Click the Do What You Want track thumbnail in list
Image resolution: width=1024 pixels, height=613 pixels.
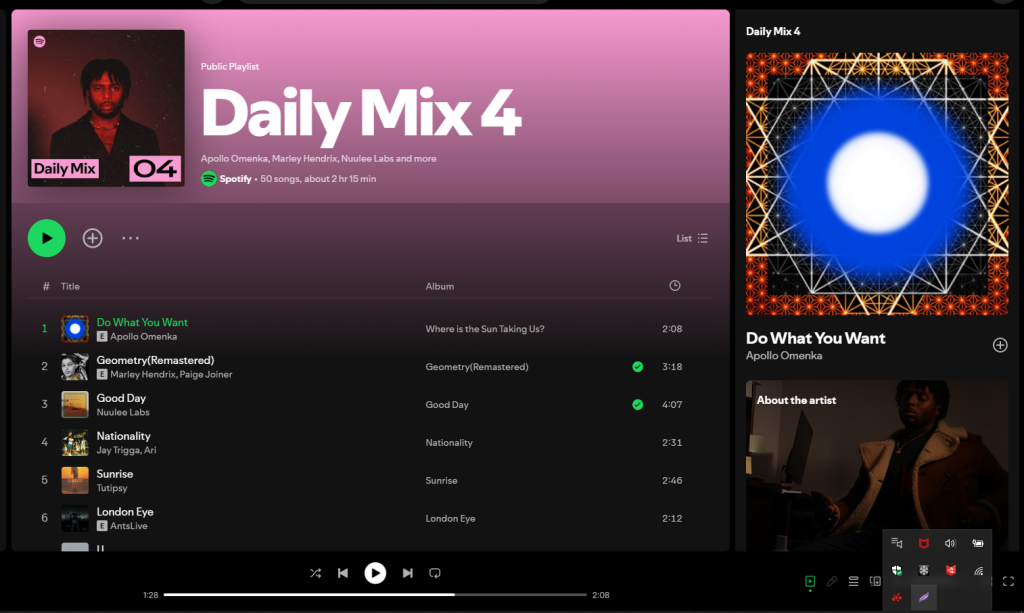pyautogui.click(x=74, y=329)
